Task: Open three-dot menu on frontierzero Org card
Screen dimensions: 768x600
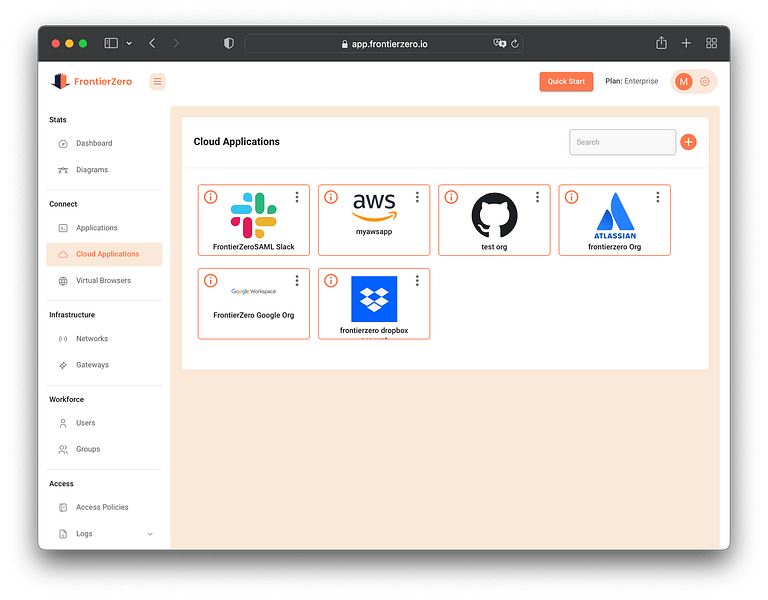Action: pos(658,197)
